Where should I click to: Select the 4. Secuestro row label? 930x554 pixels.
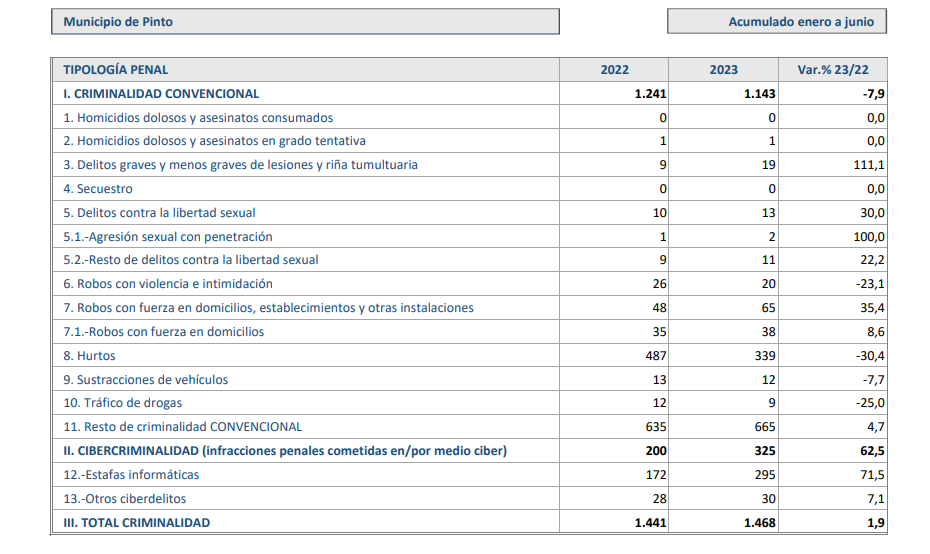98,189
